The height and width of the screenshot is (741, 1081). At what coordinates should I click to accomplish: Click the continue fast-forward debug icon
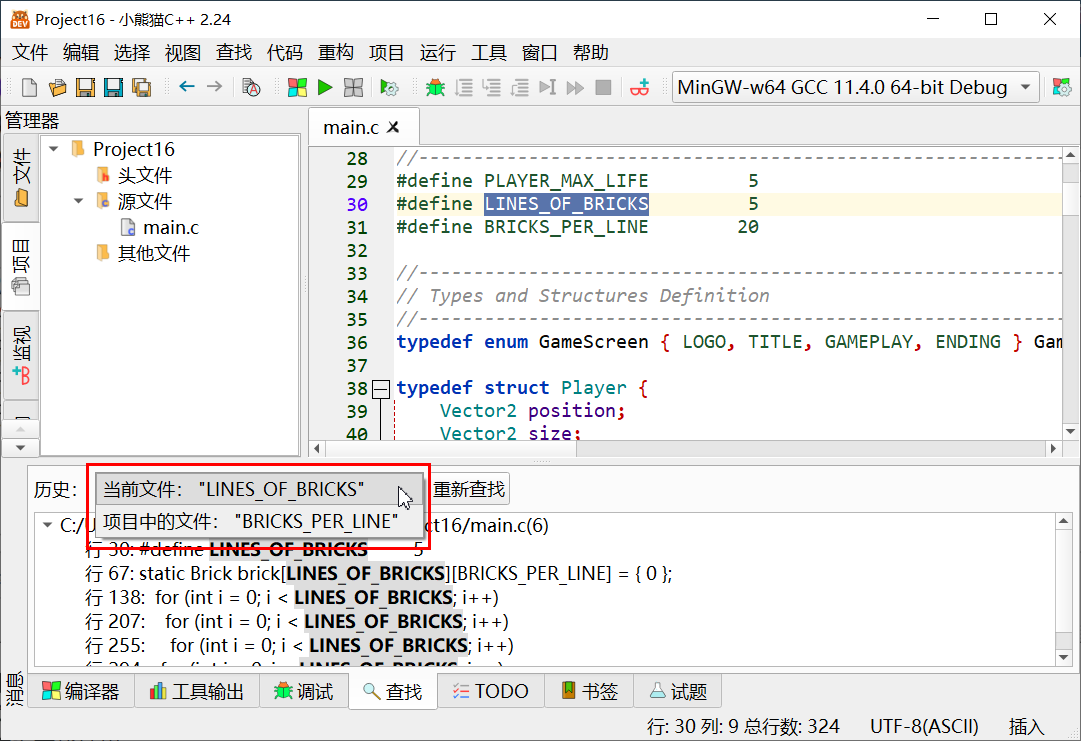[575, 88]
